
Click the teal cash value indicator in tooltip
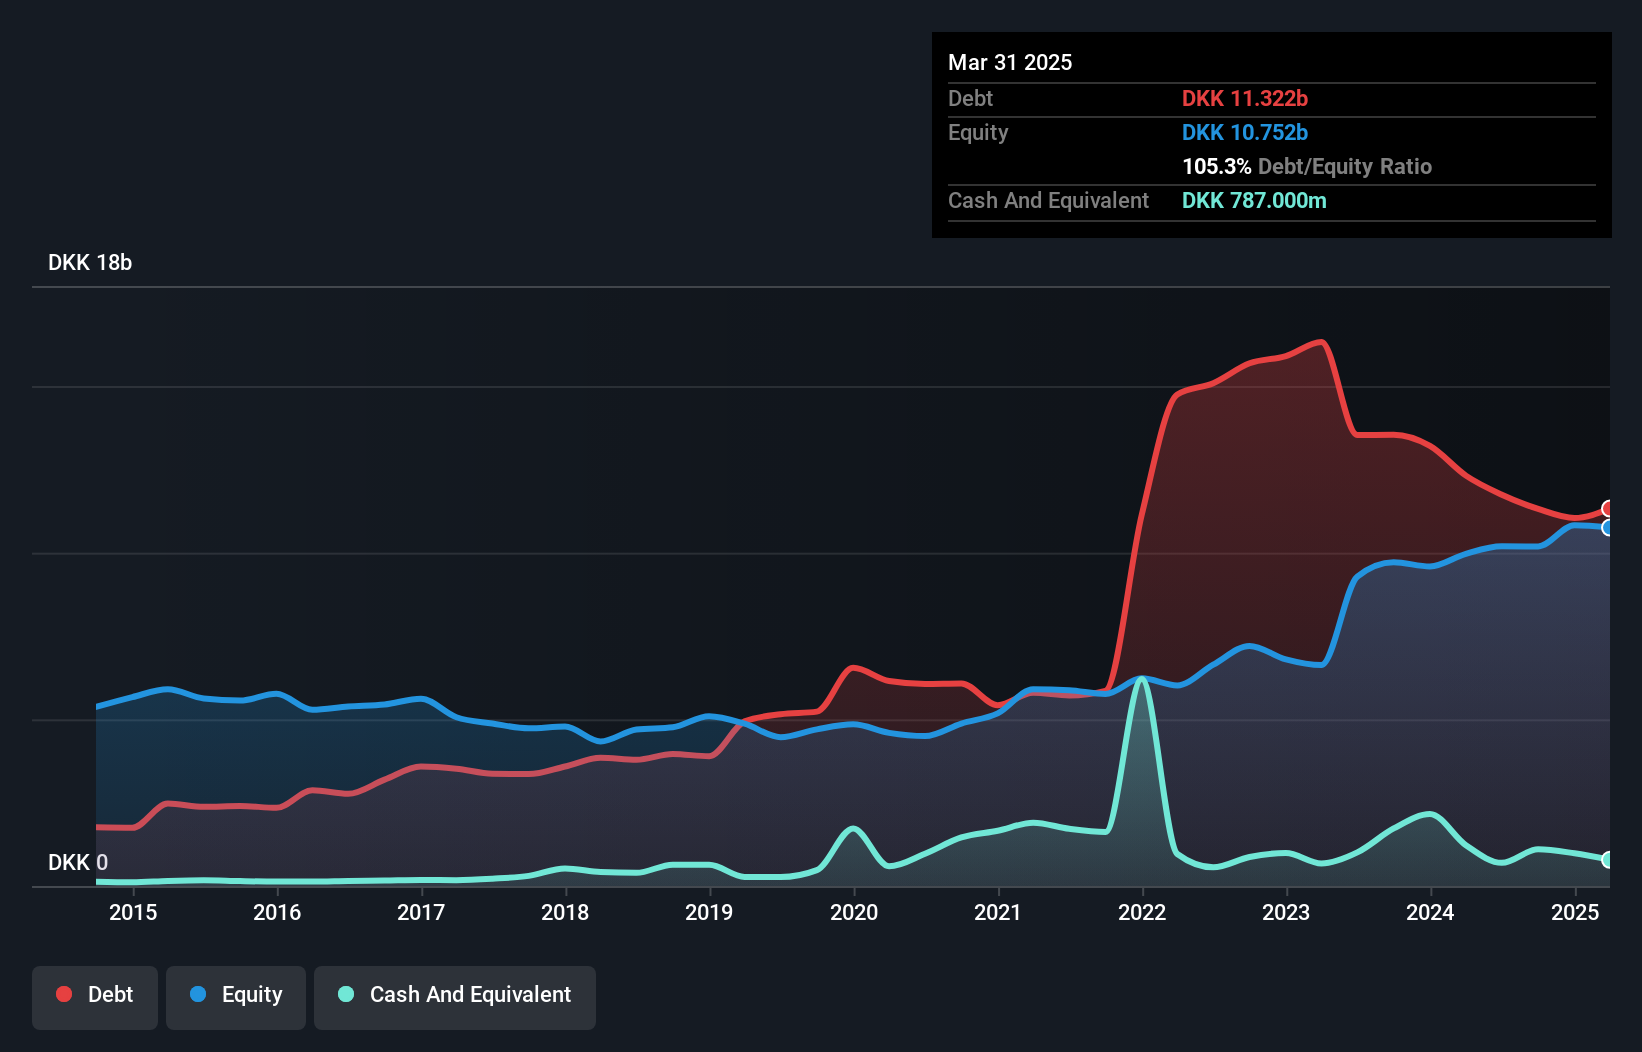[1254, 200]
